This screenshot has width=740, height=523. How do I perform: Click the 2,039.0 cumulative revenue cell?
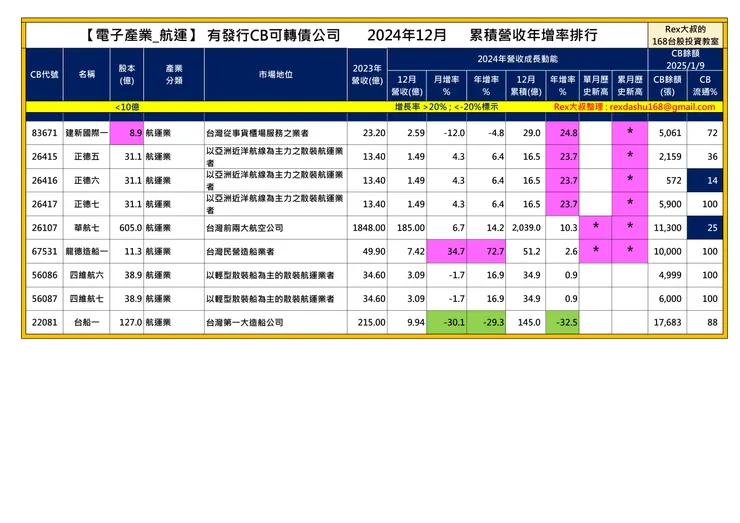click(x=526, y=228)
